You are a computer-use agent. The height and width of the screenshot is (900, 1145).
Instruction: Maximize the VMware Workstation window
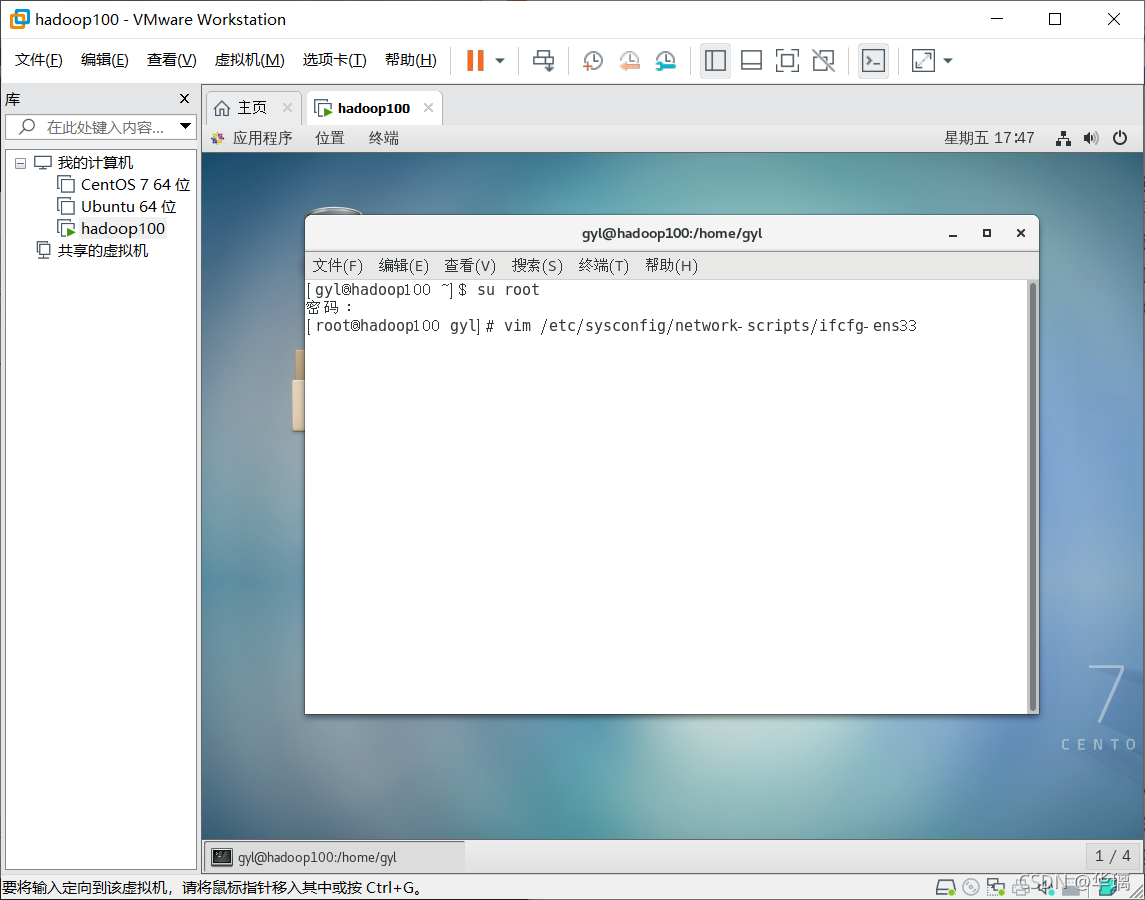click(x=1054, y=20)
